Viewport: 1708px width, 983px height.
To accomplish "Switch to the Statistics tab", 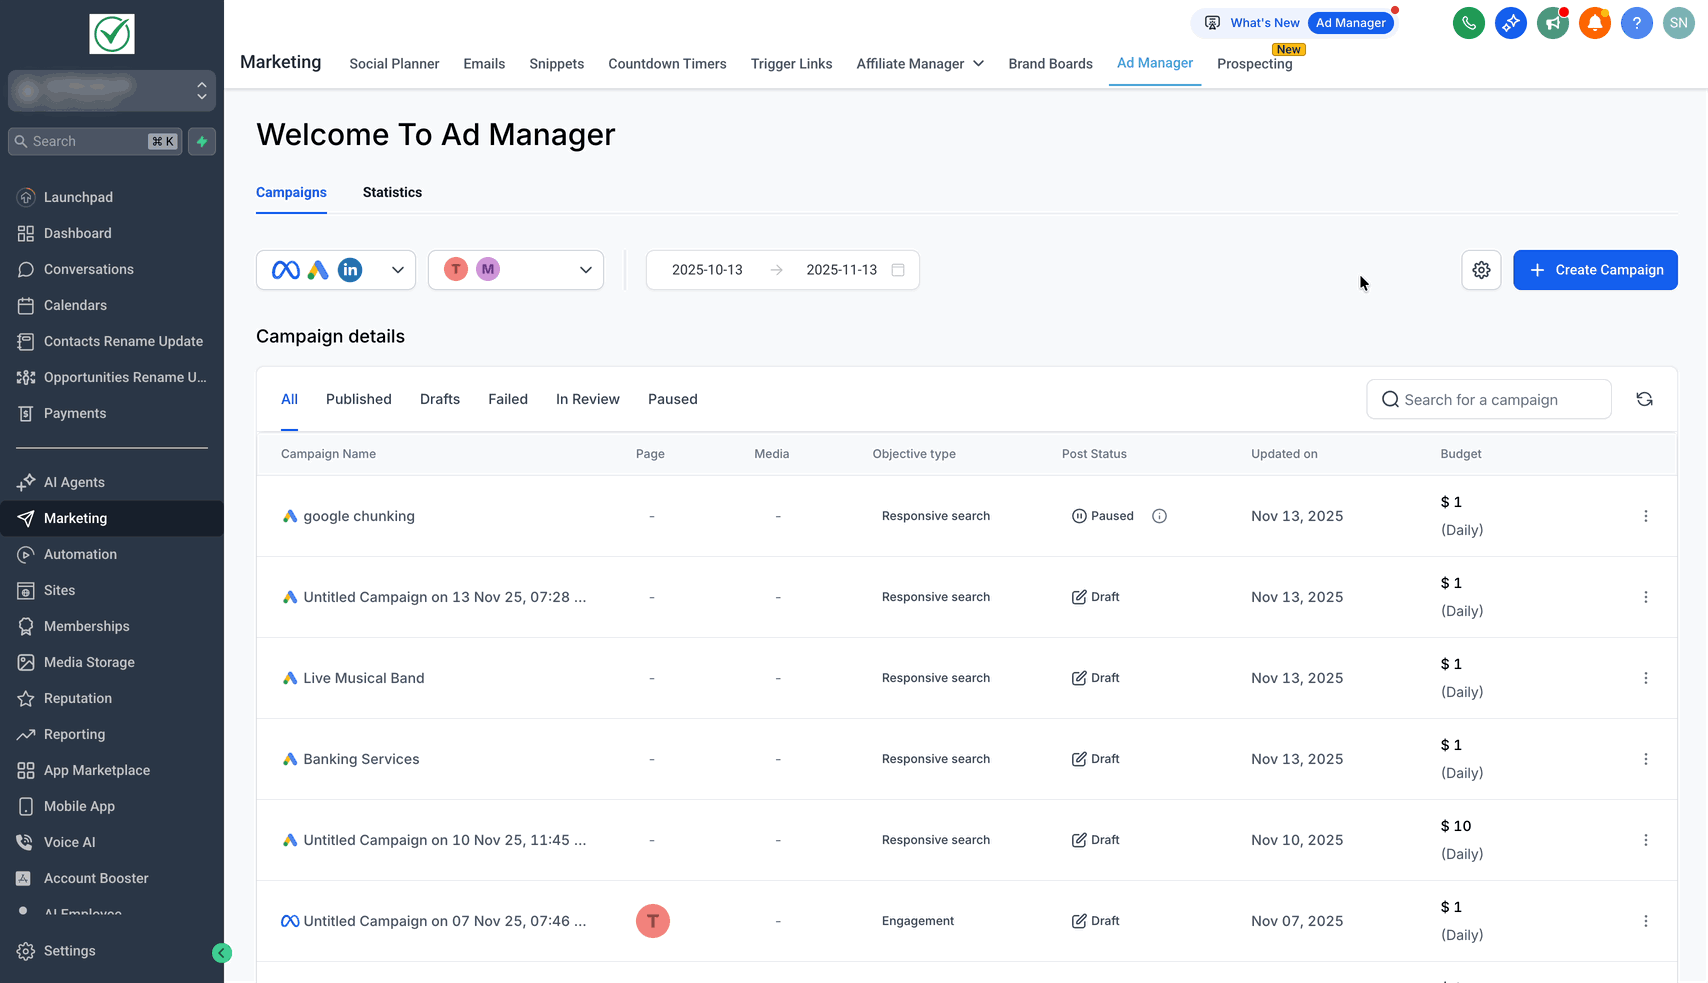I will point(392,192).
